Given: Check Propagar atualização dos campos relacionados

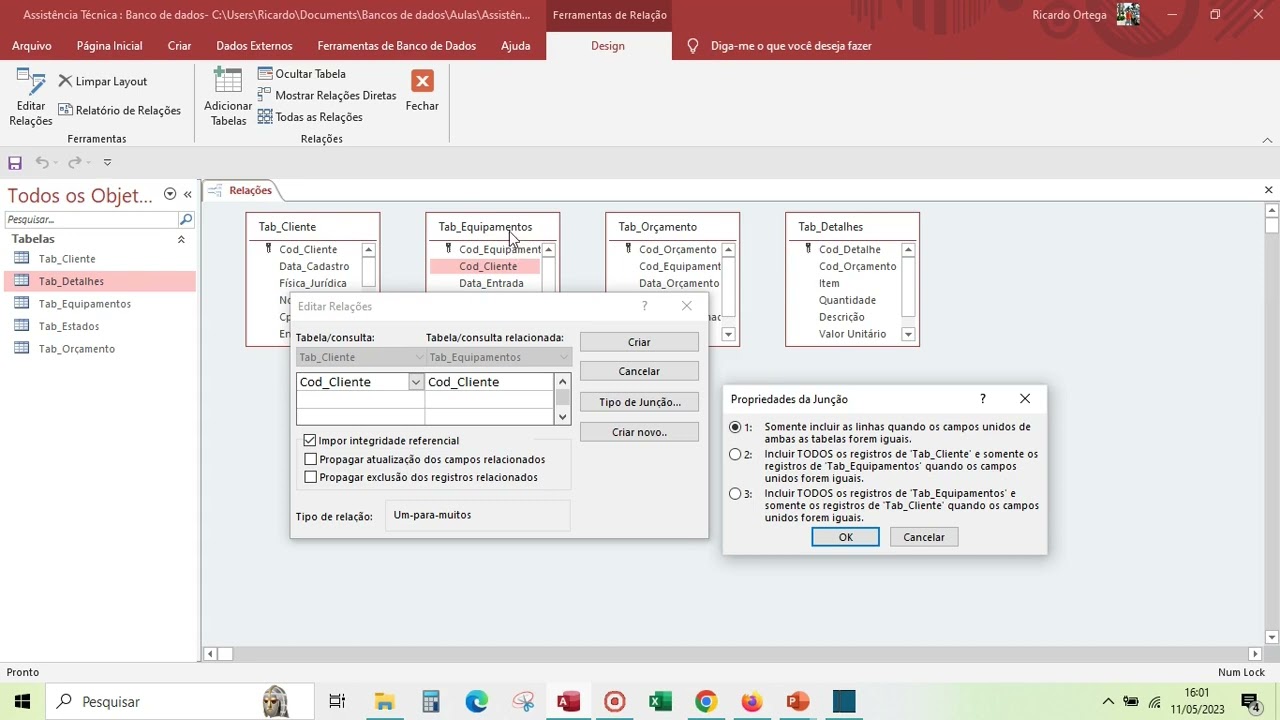Looking at the screenshot, I should 310,459.
